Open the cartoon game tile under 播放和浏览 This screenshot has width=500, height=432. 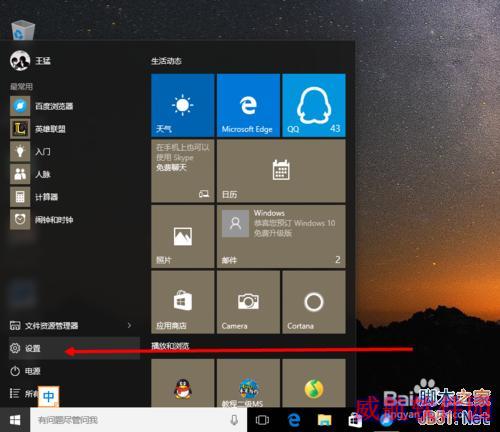pos(248,383)
